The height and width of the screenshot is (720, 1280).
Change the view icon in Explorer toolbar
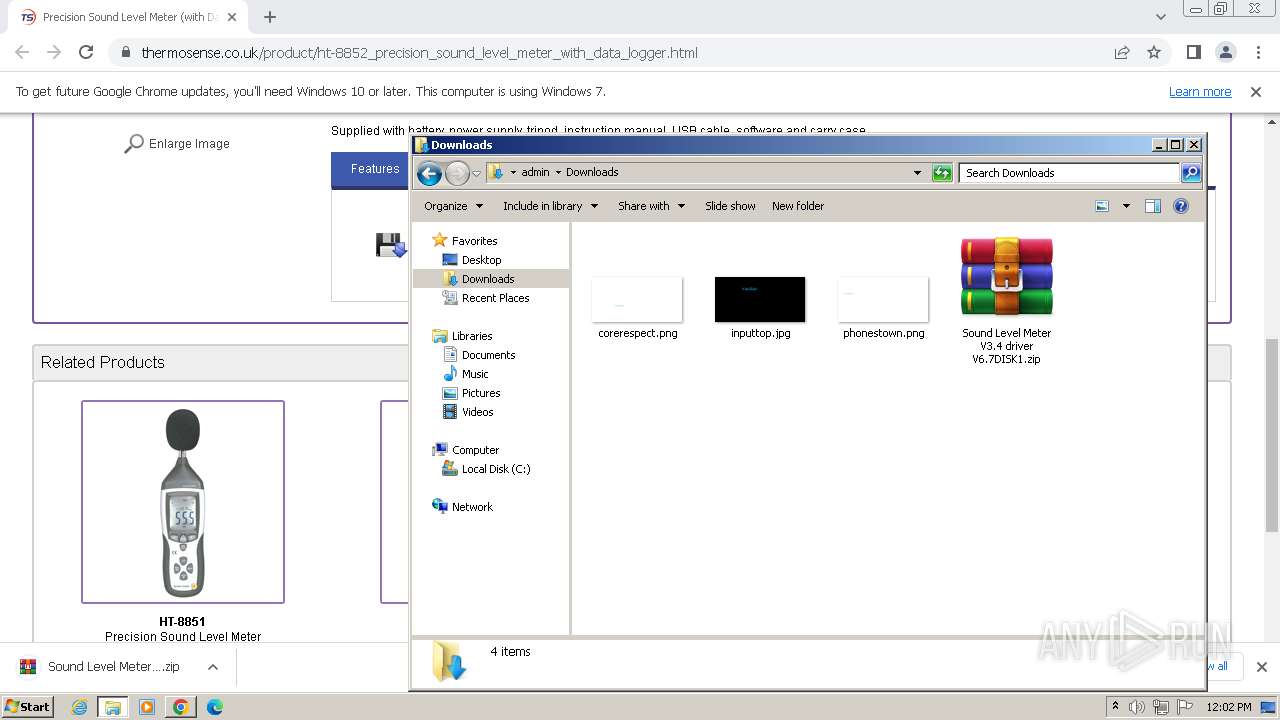point(1102,206)
